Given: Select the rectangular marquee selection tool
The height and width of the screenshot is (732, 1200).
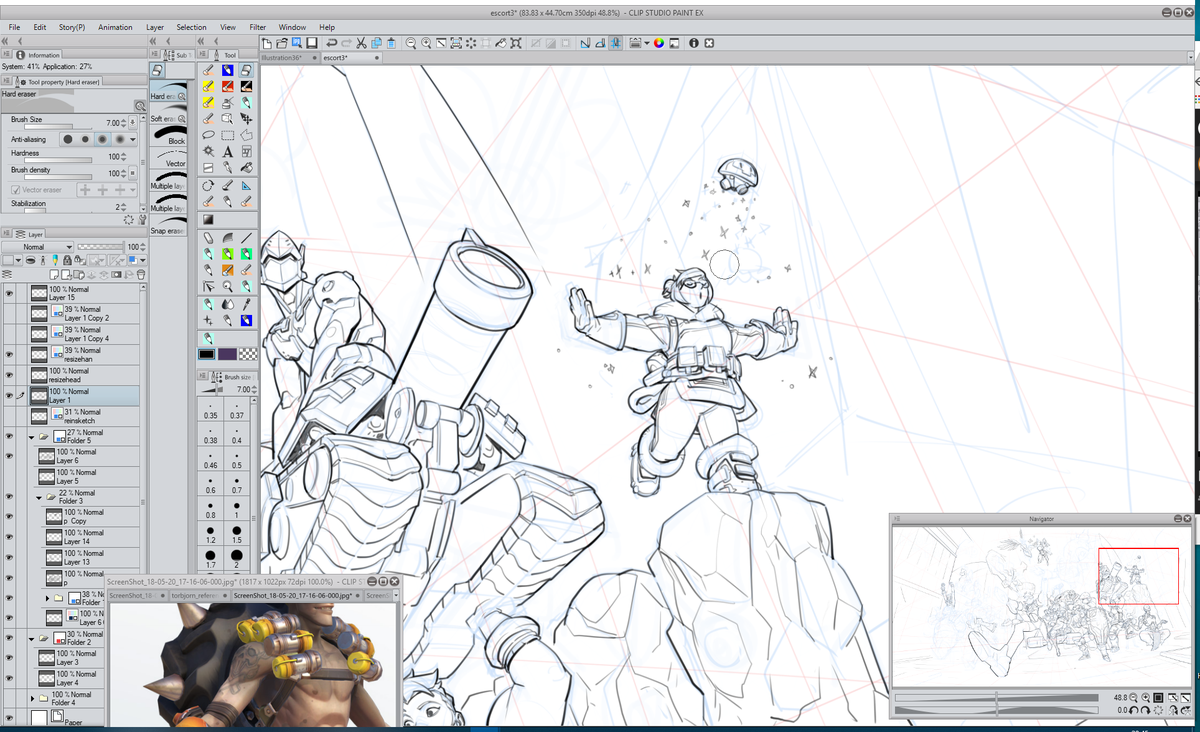Looking at the screenshot, I should point(227,135).
